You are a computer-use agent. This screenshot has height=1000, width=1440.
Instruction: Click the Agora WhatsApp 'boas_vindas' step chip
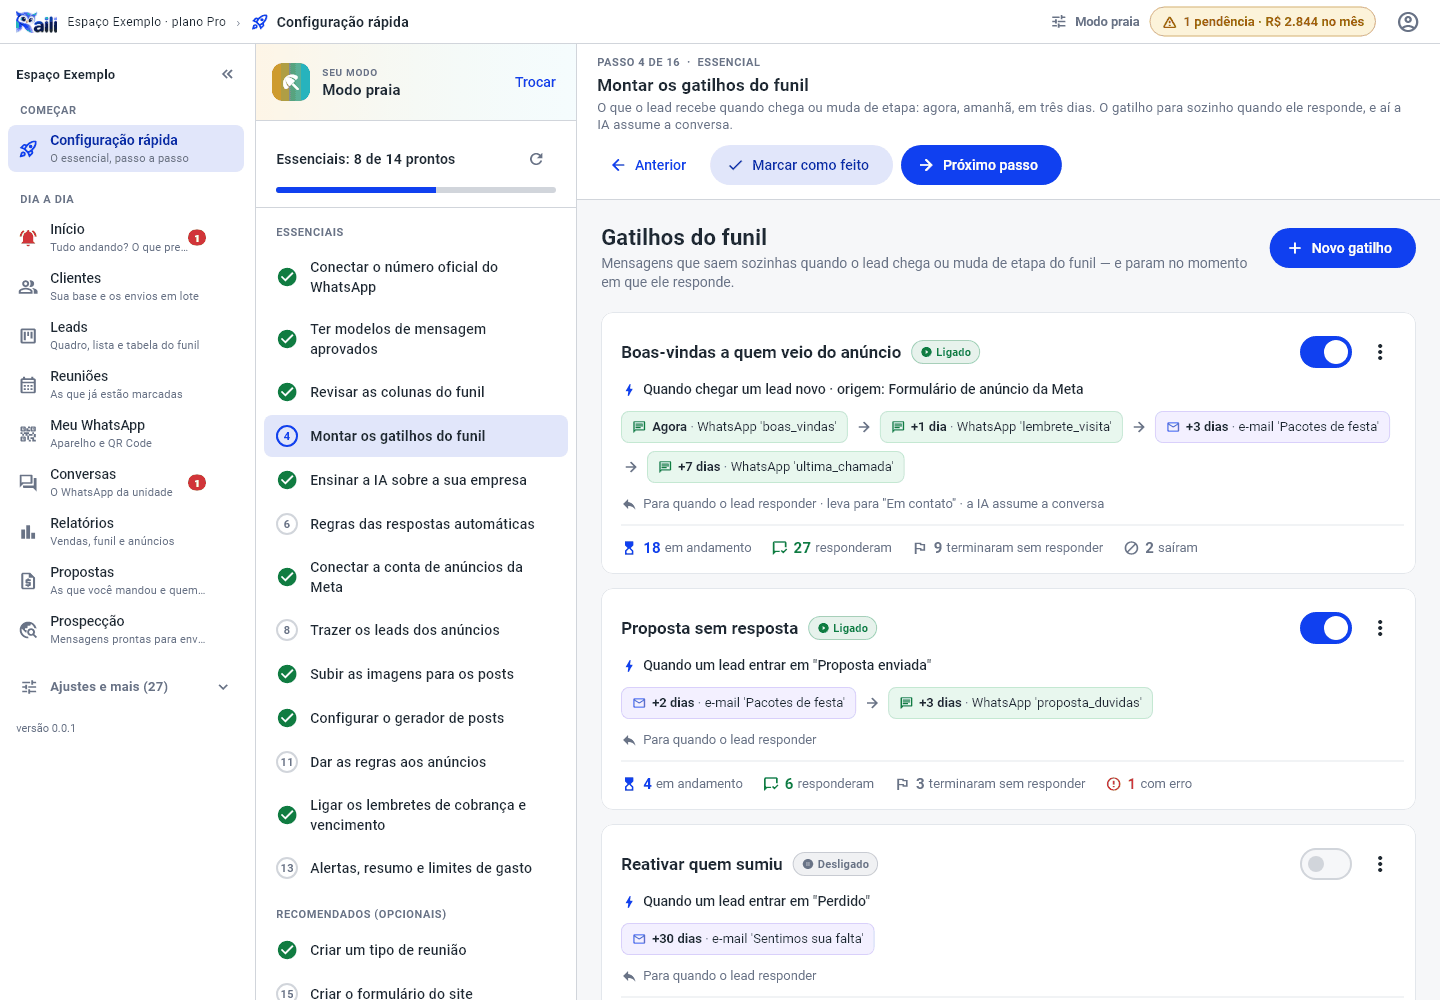click(x=734, y=427)
